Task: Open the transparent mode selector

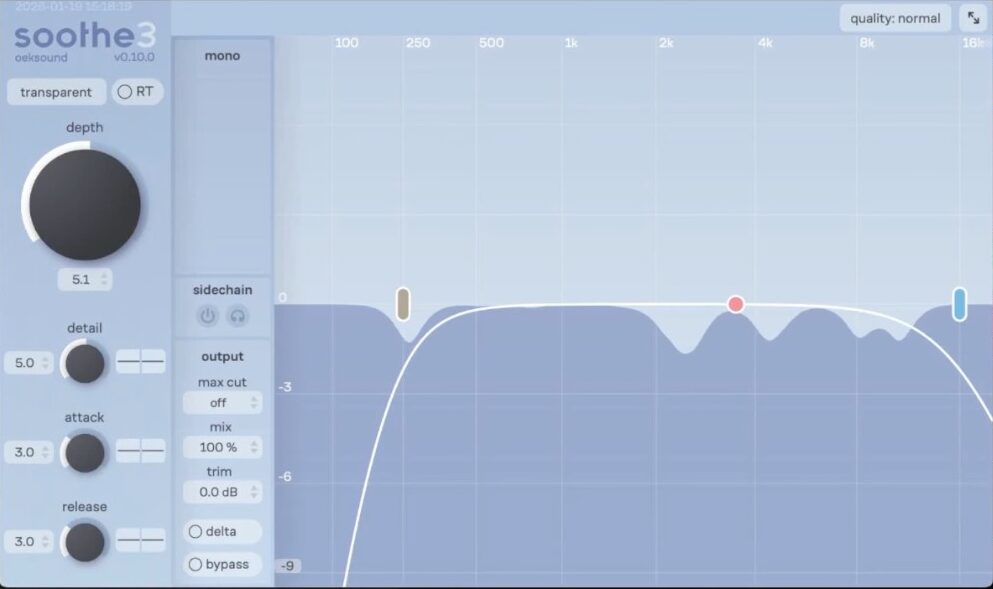Action: click(56, 92)
